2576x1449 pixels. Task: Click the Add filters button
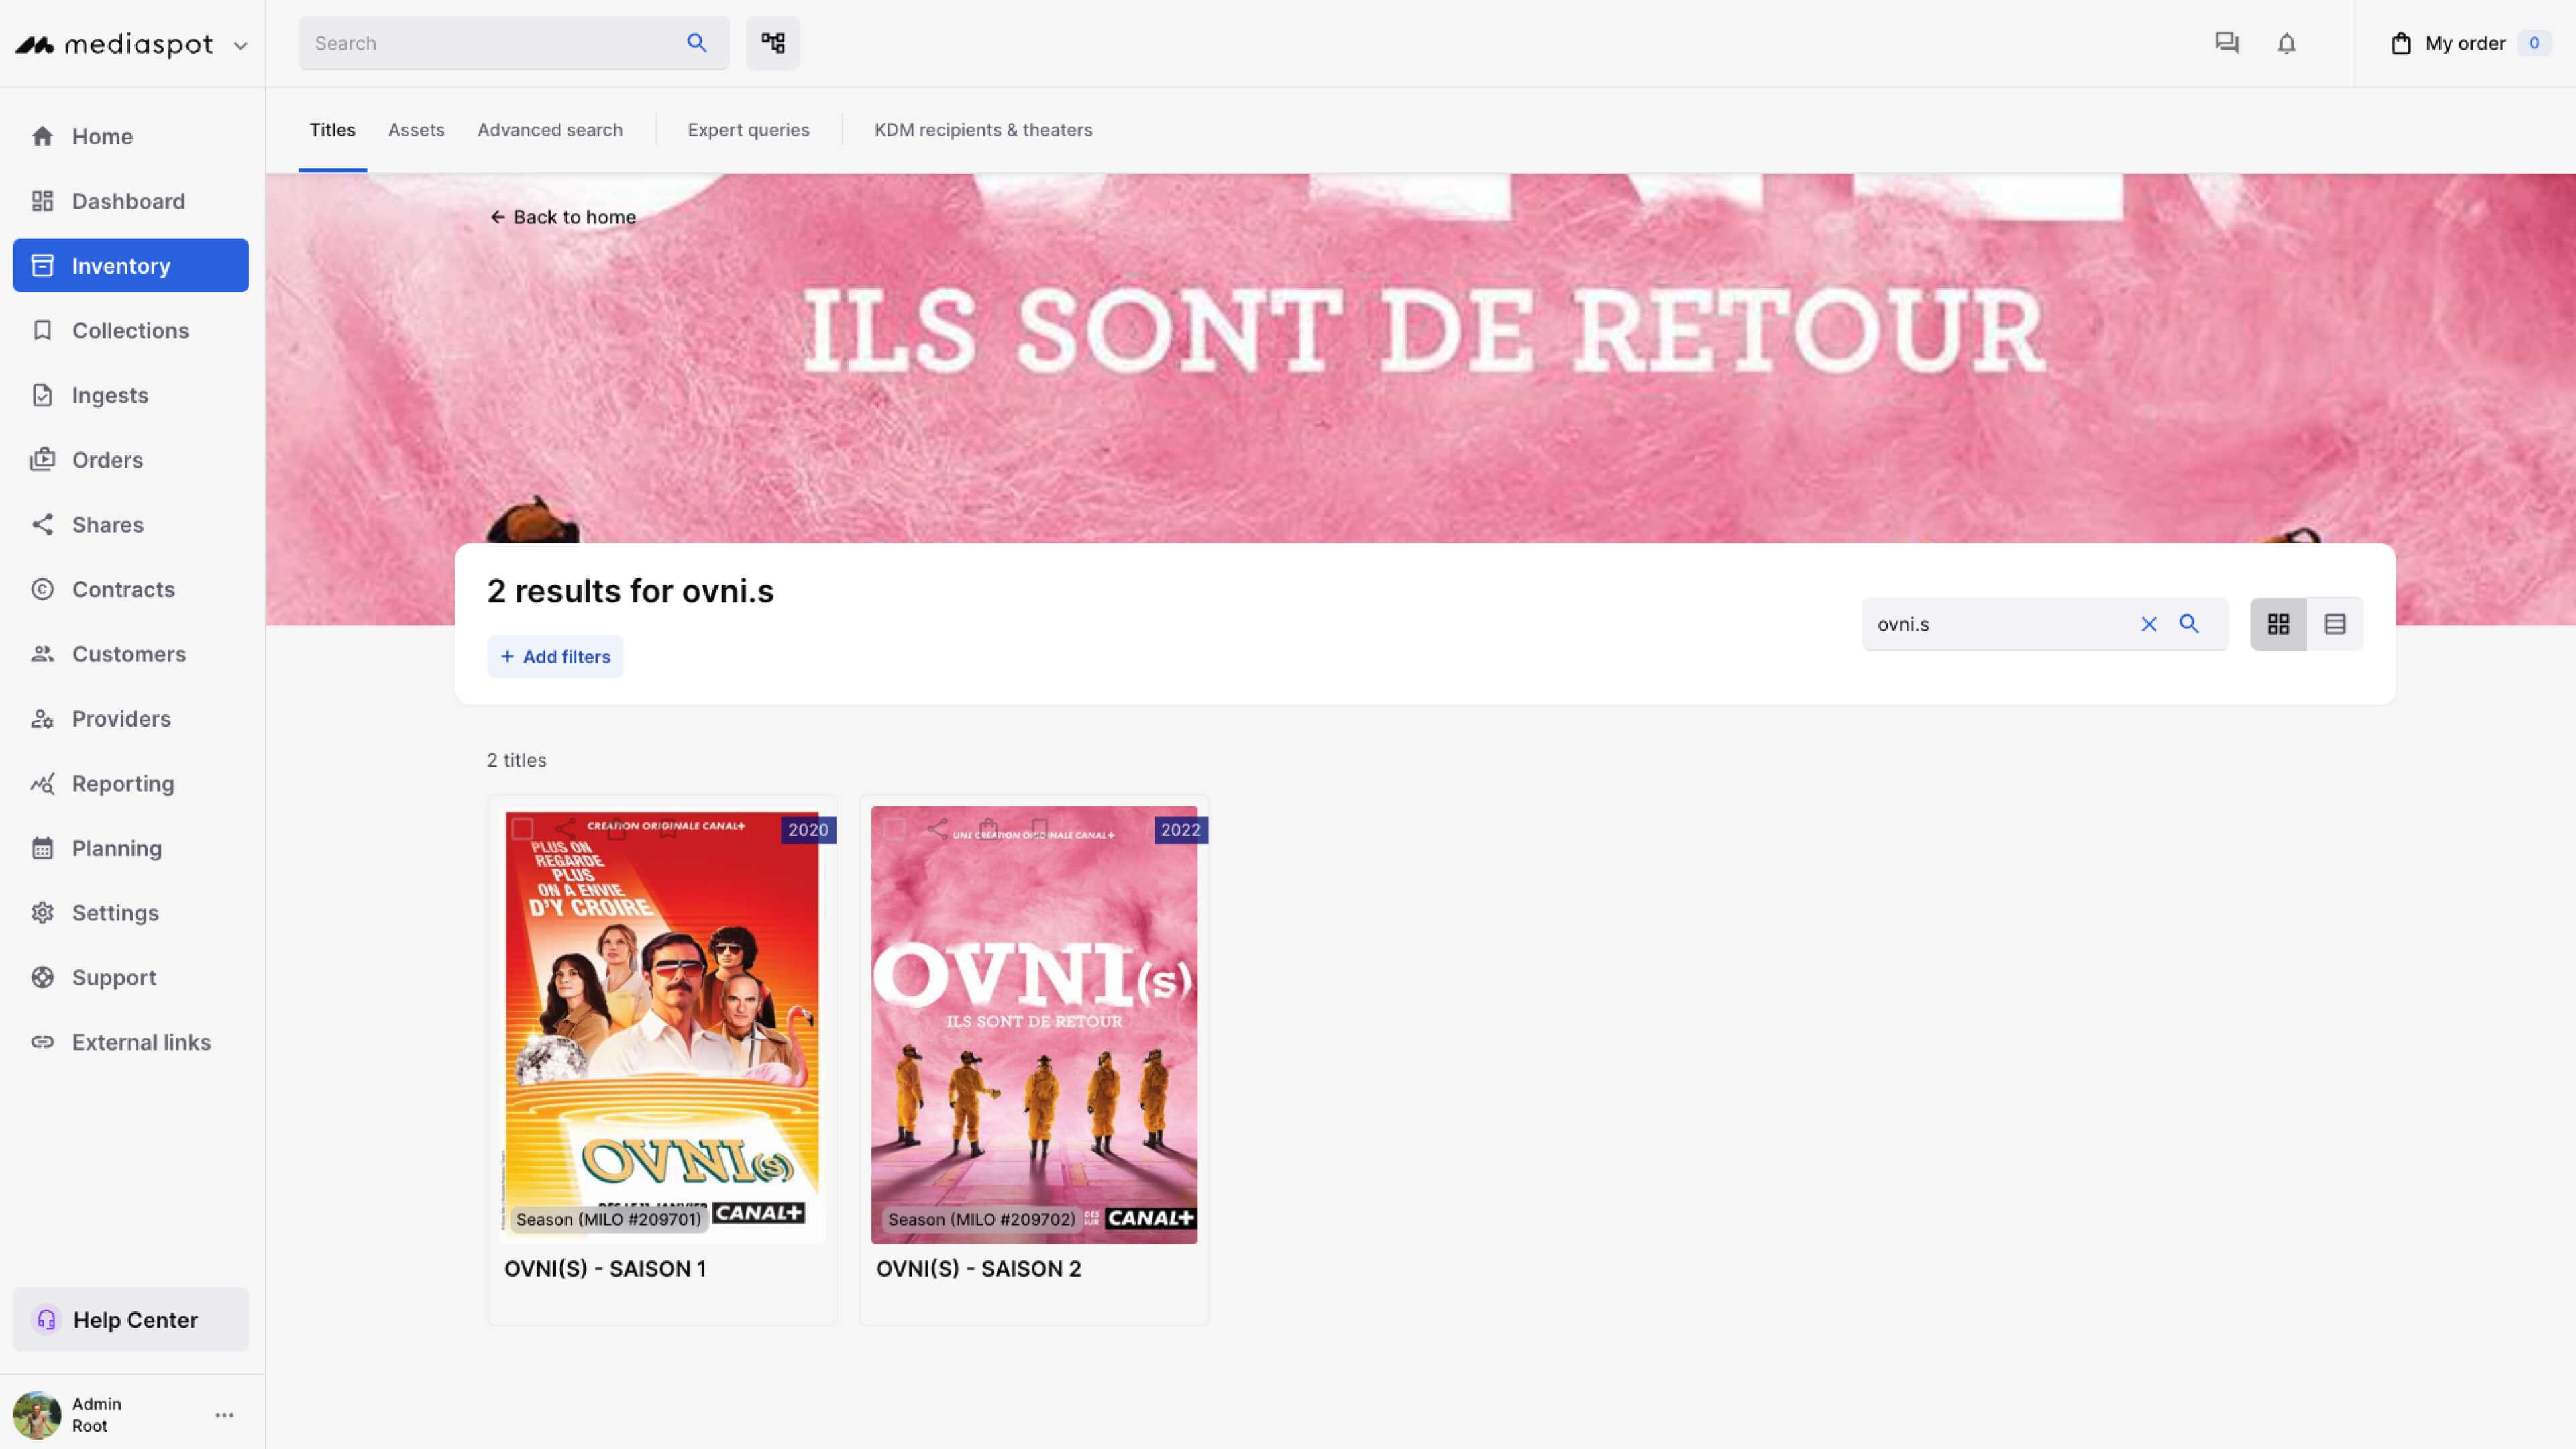(x=555, y=657)
